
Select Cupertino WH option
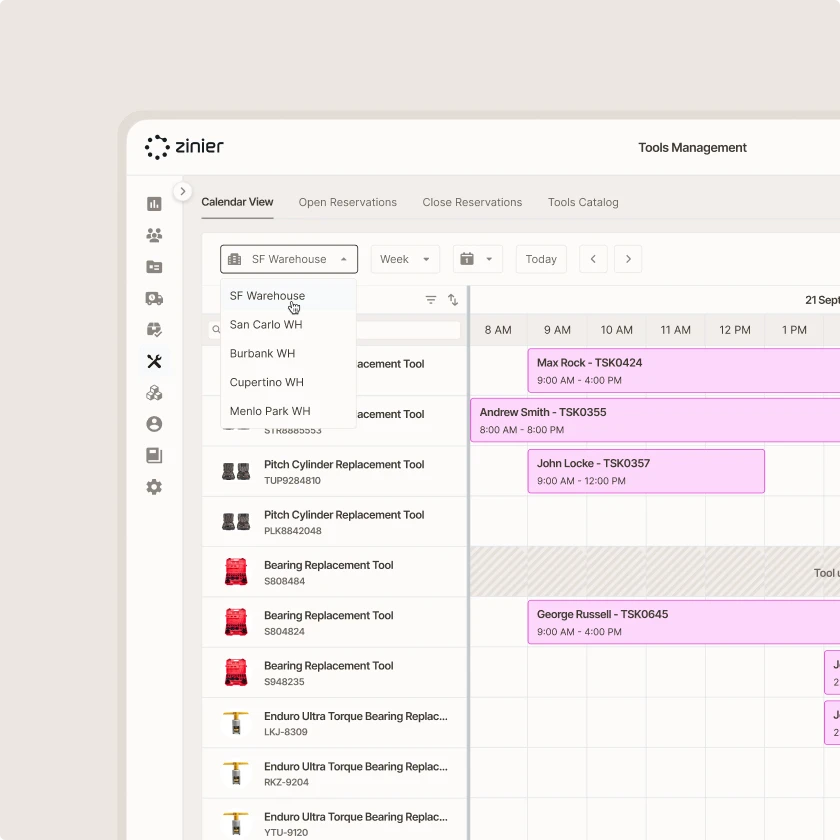point(289,382)
